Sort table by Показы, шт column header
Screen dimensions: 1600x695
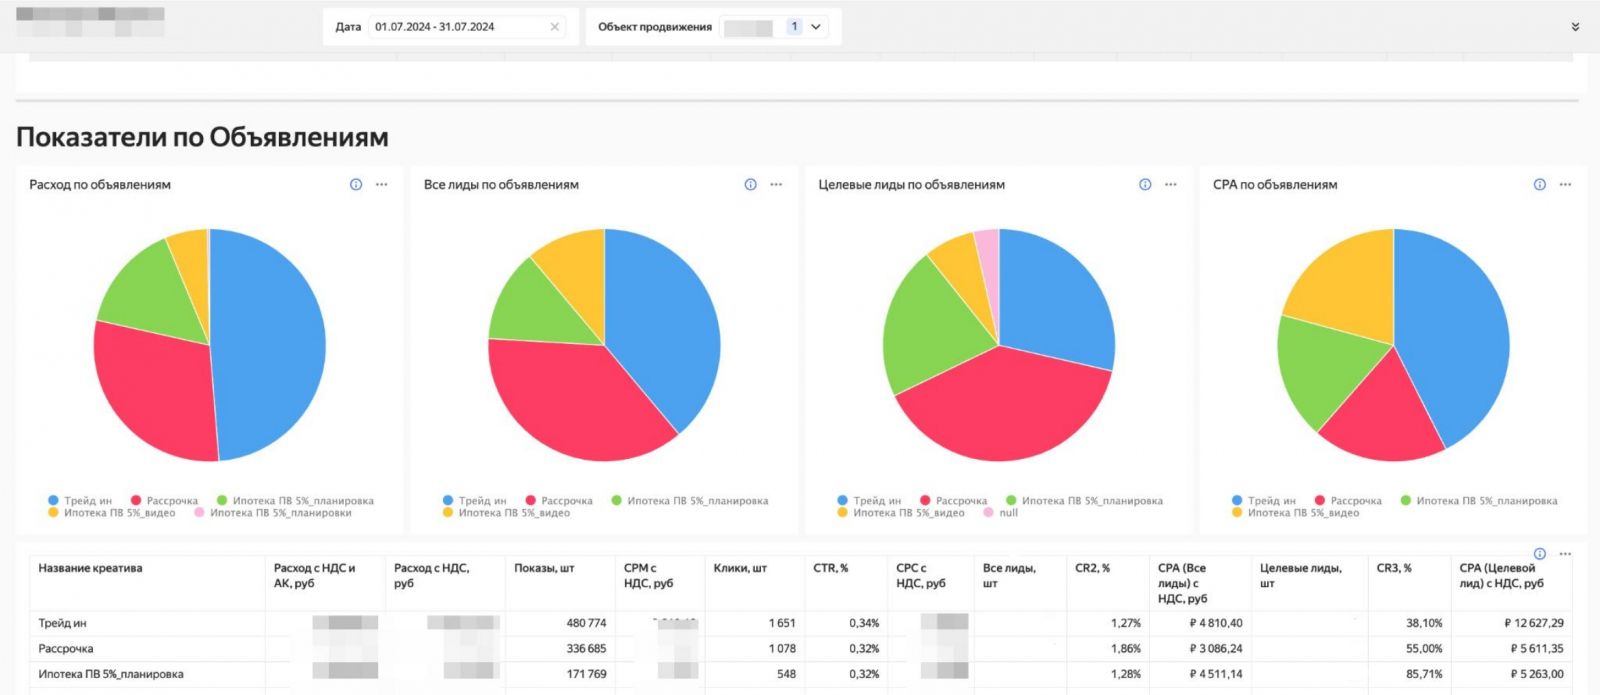[x=544, y=568]
